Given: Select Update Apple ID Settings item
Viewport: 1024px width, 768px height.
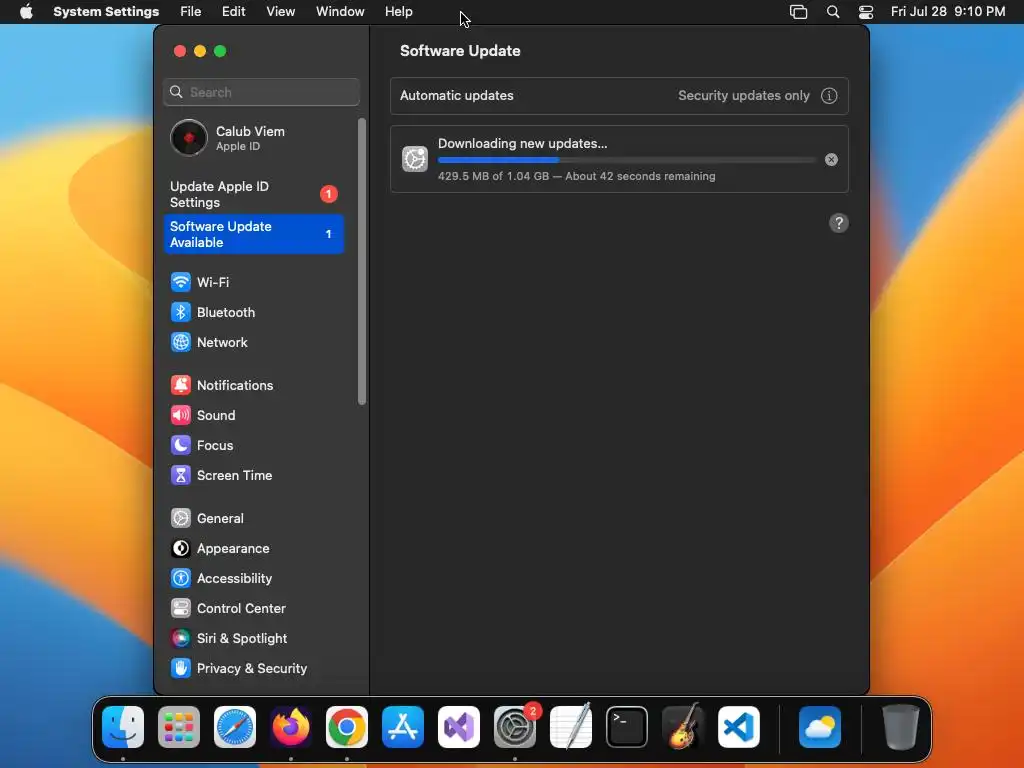Looking at the screenshot, I should pos(253,195).
